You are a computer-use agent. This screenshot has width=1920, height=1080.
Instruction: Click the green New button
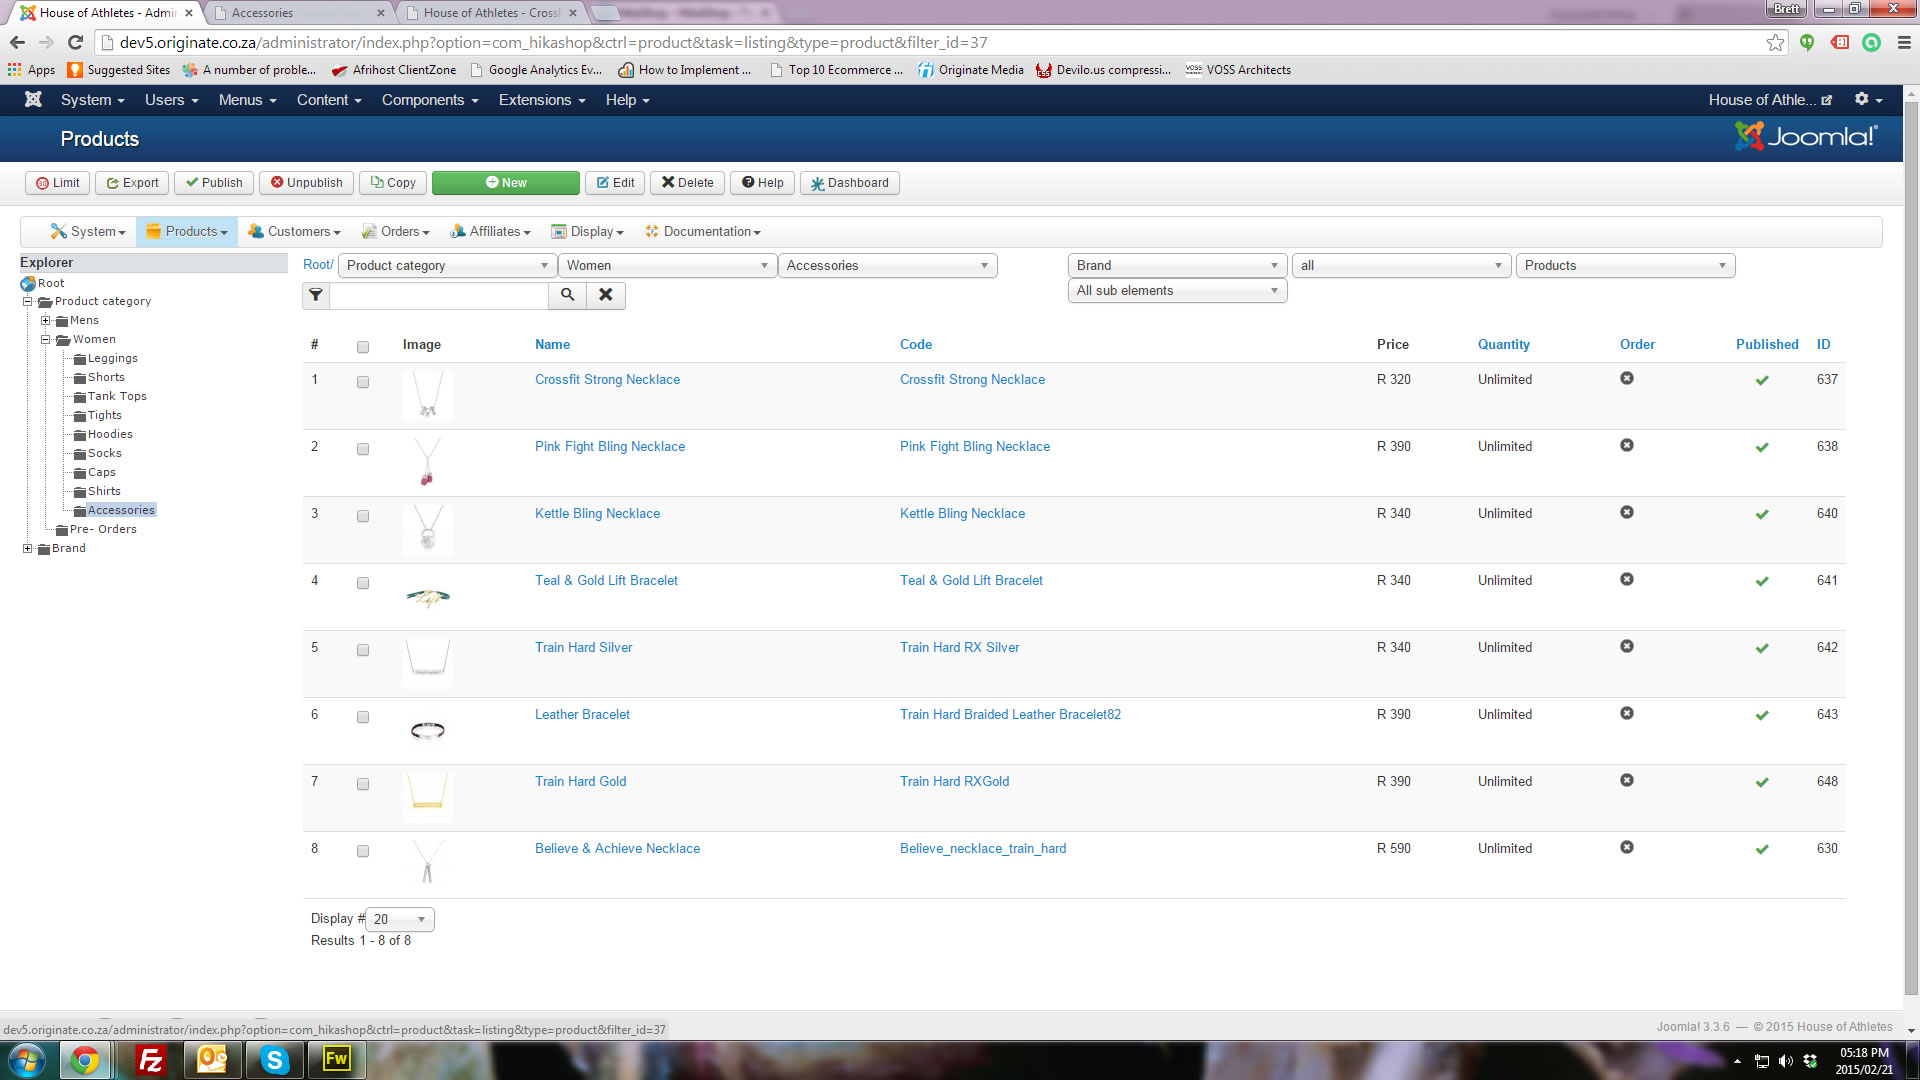505,182
